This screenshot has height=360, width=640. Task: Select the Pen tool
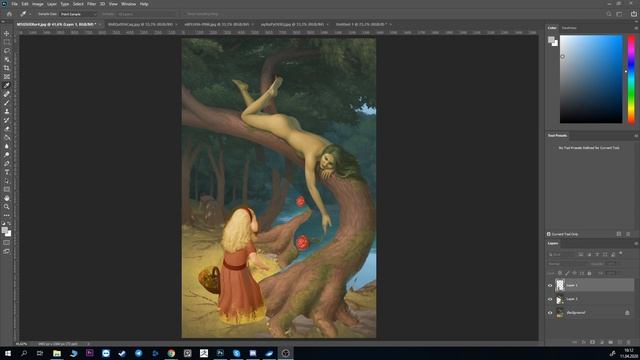click(7, 164)
